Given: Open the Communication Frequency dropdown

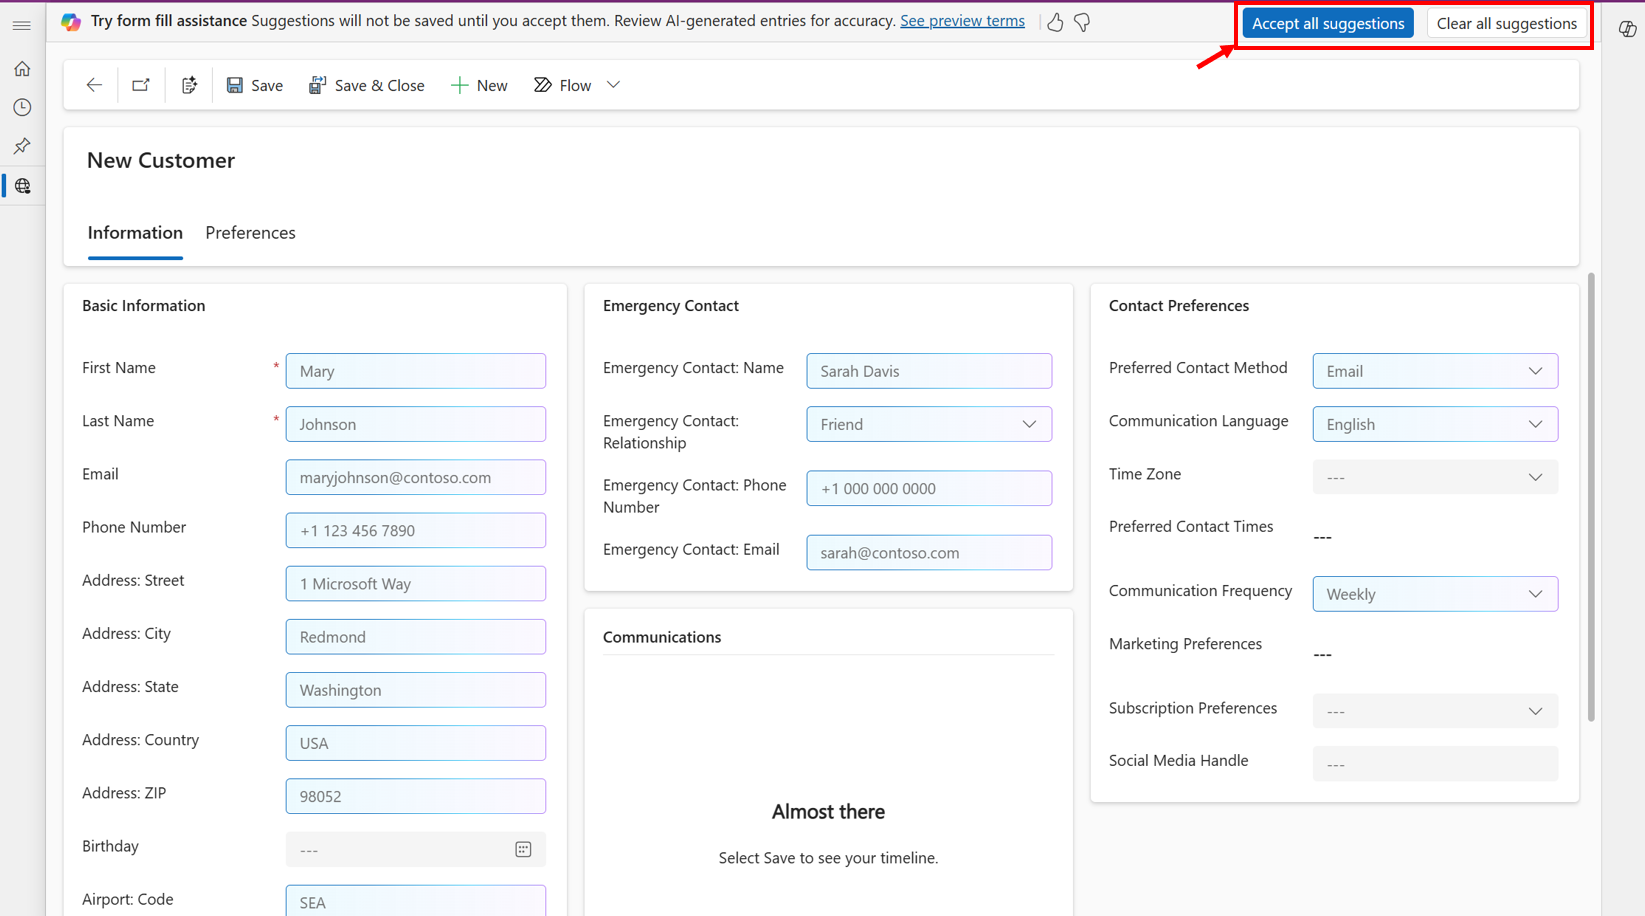Looking at the screenshot, I should click(x=1536, y=594).
